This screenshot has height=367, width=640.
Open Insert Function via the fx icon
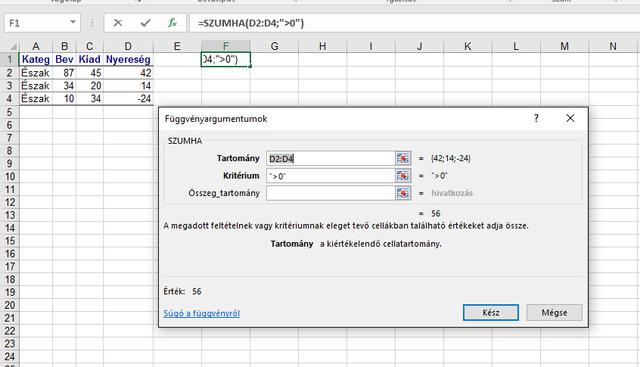coord(172,23)
